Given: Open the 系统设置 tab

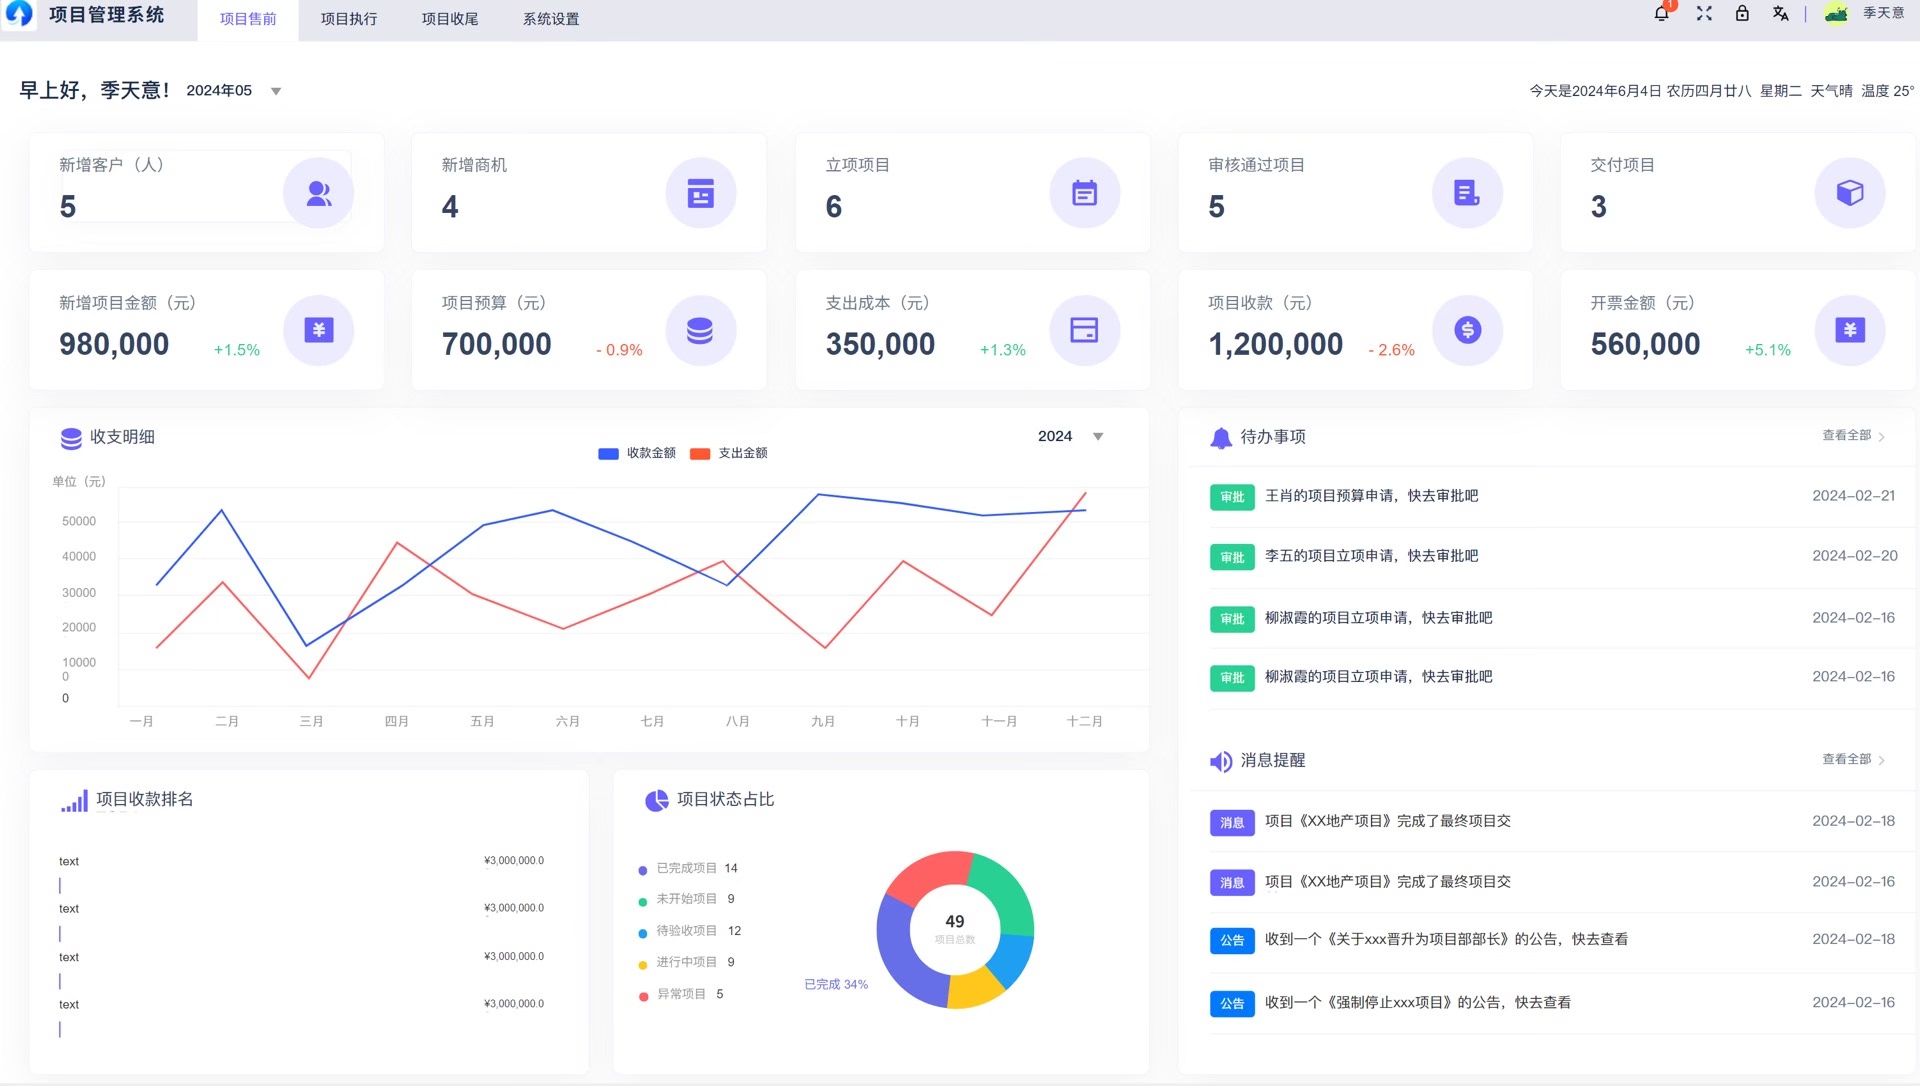Looking at the screenshot, I should 551,19.
